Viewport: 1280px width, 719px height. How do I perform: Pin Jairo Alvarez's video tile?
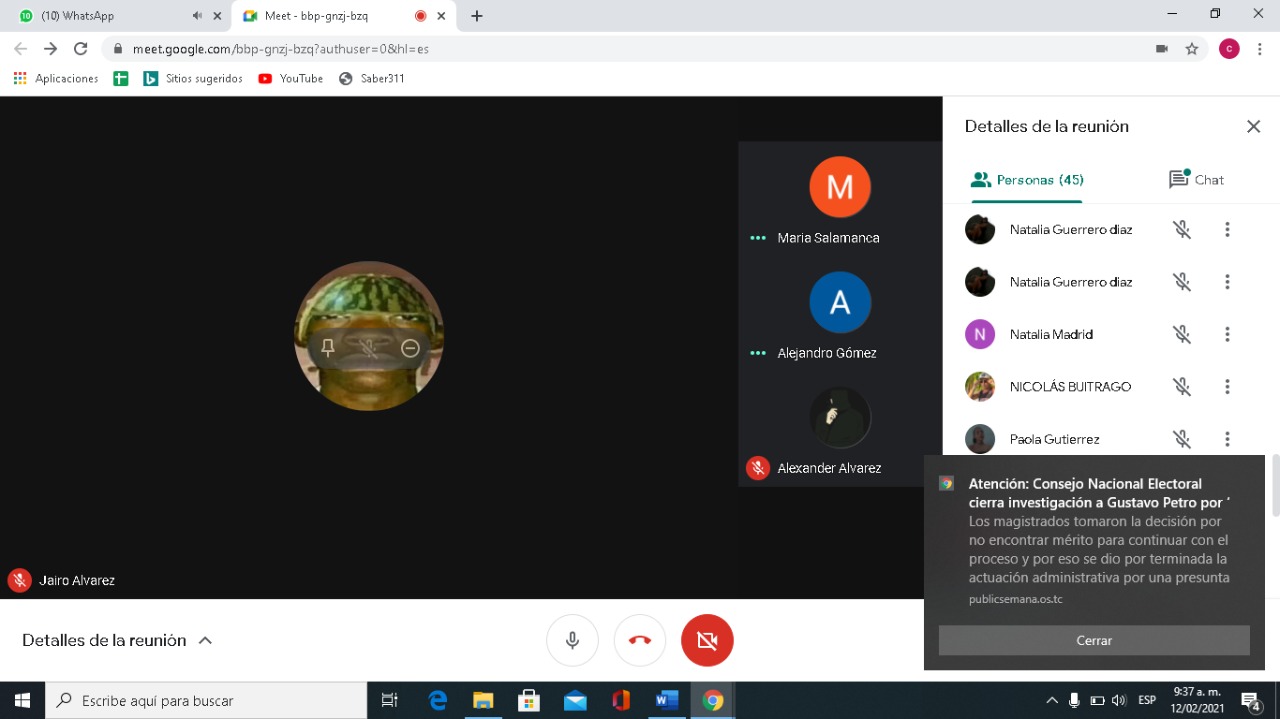point(328,348)
